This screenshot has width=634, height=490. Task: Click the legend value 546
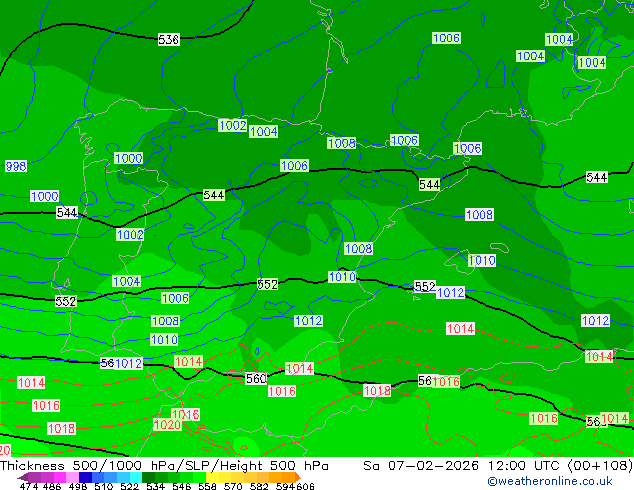[180, 486]
